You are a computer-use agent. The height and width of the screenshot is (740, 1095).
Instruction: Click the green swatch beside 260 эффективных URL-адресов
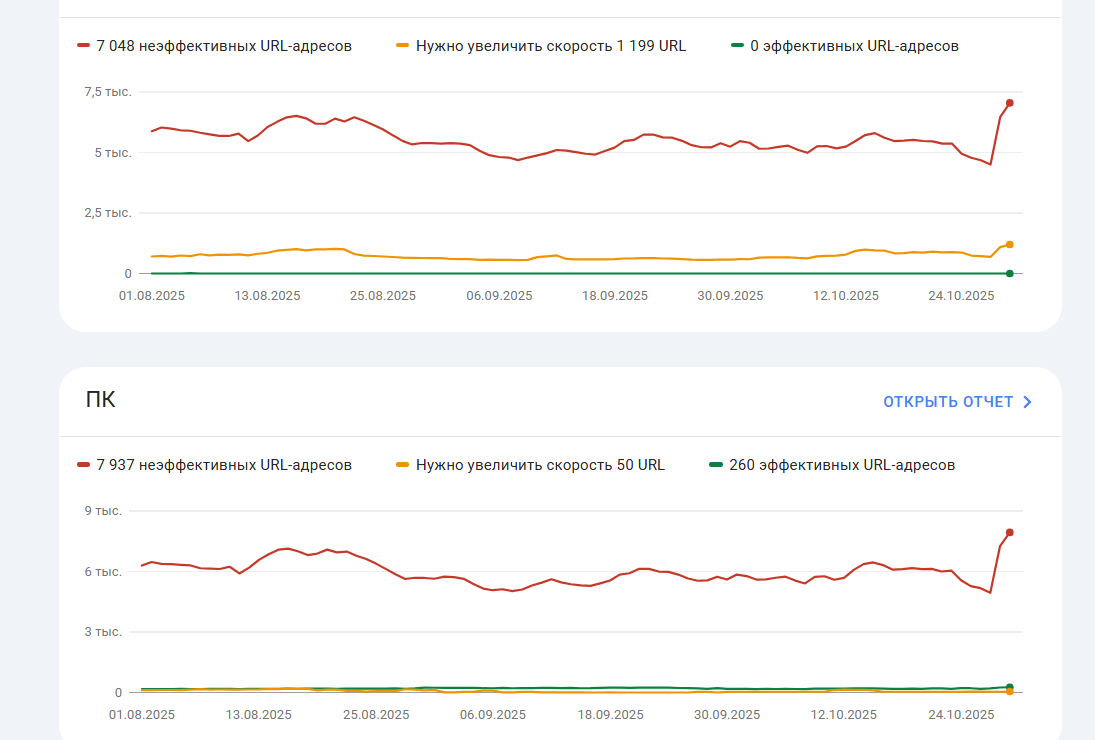[x=716, y=464]
